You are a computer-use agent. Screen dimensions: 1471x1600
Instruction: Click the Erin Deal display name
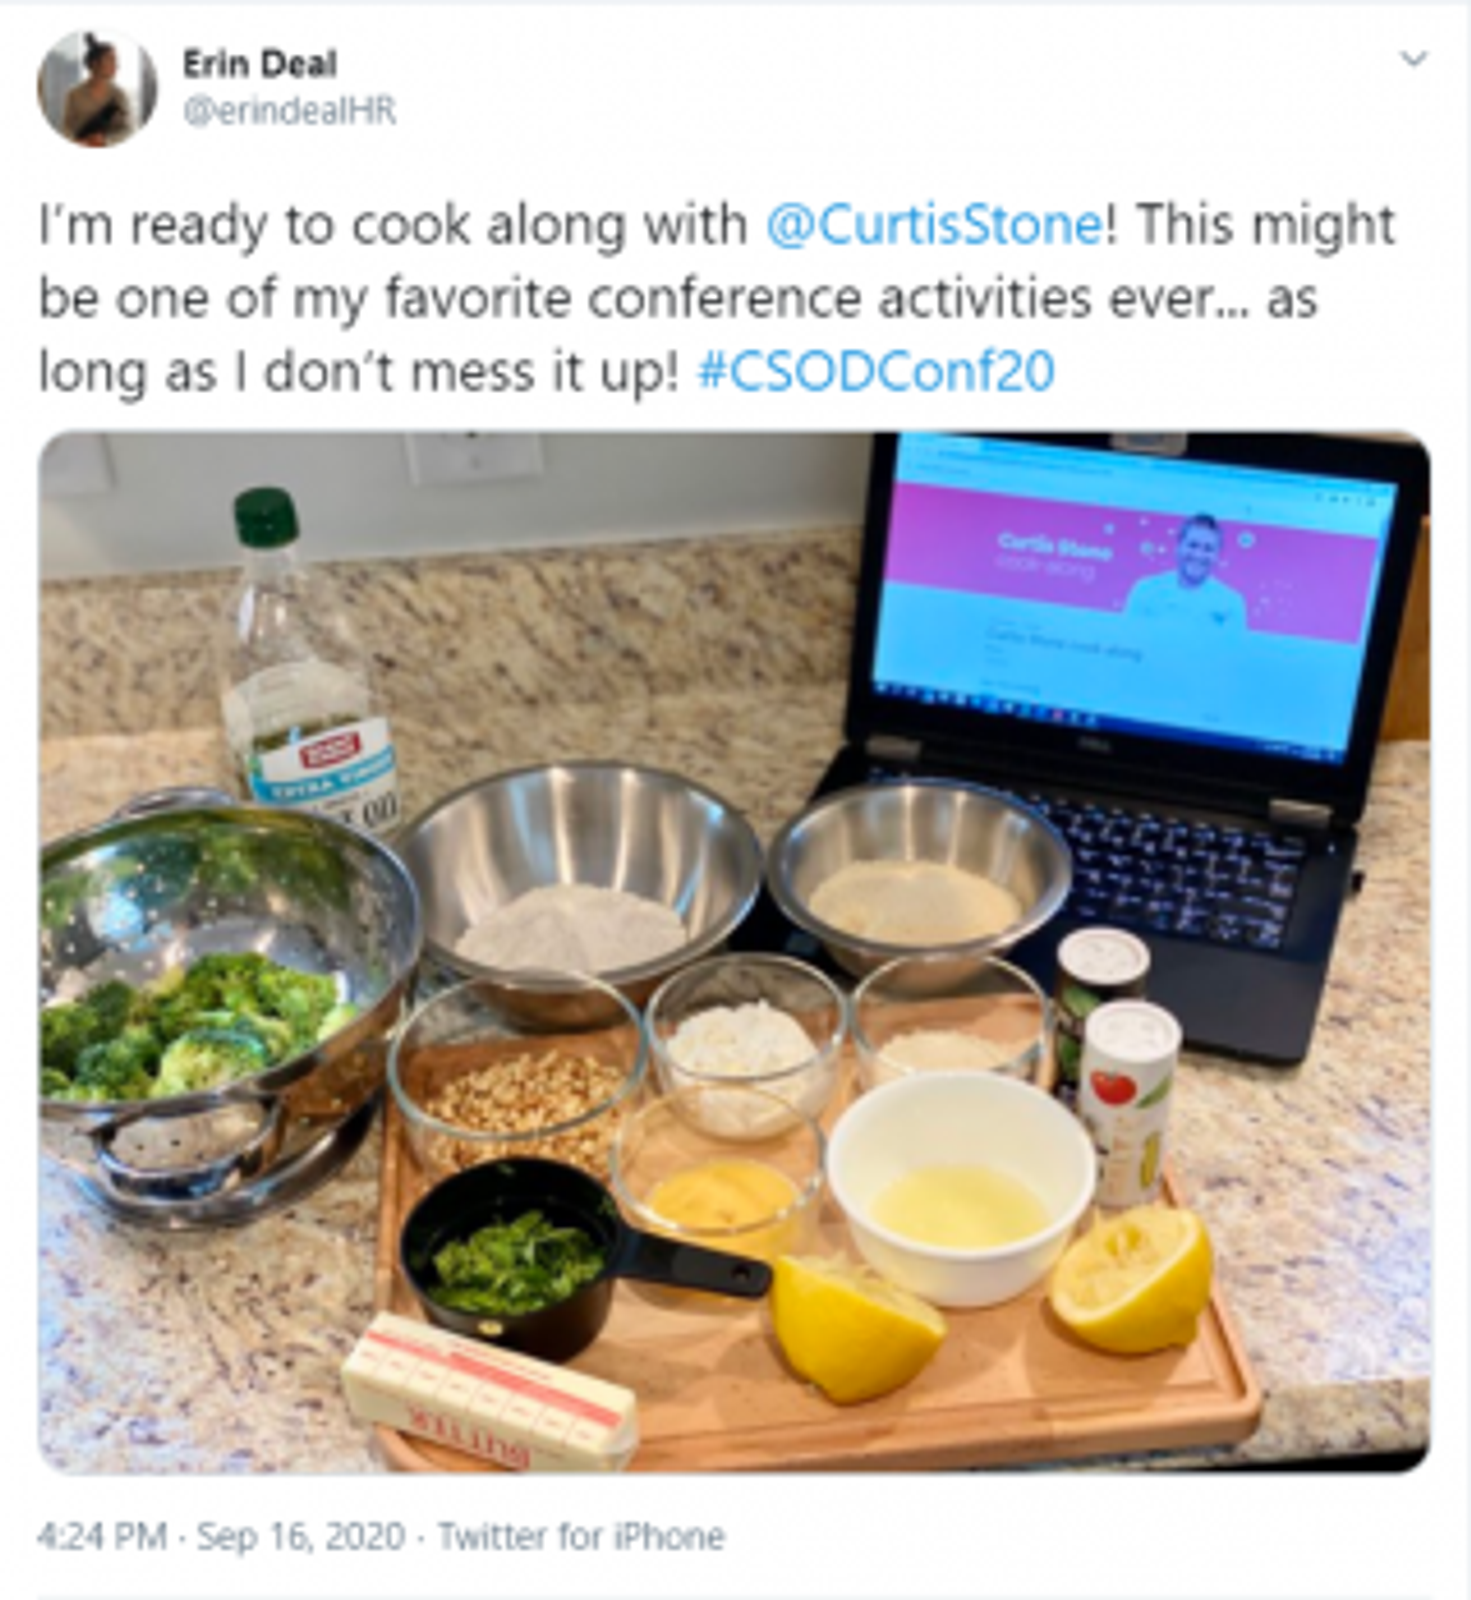point(260,64)
